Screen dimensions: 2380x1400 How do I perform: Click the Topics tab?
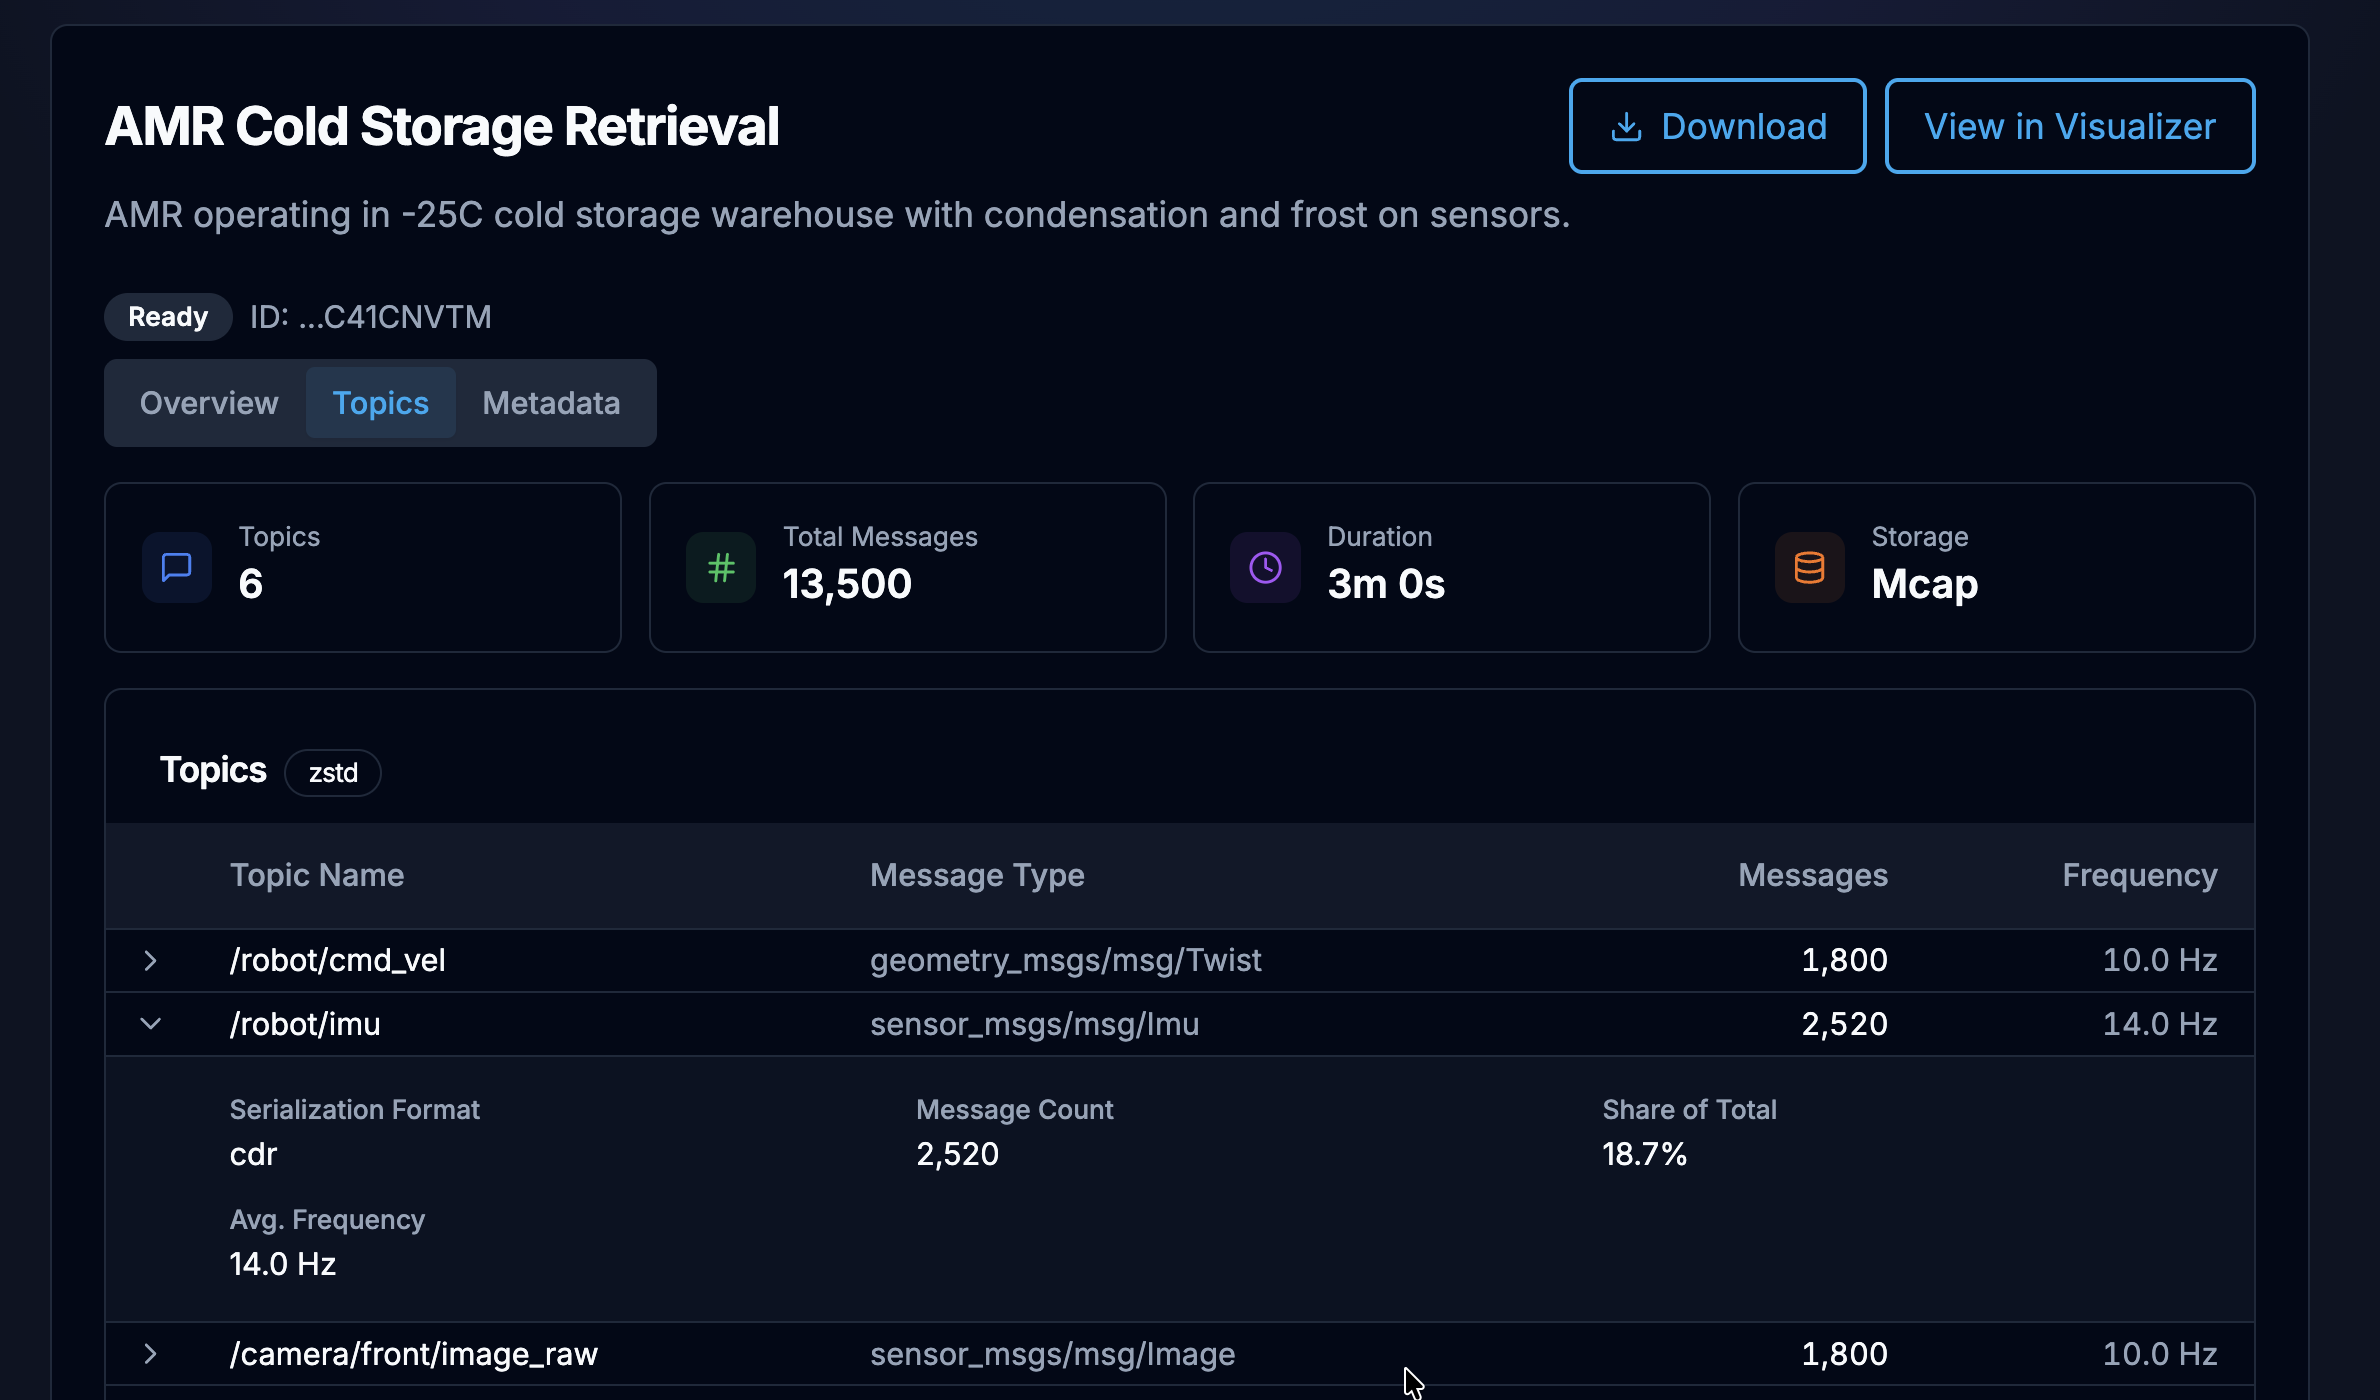pyautogui.click(x=380, y=403)
